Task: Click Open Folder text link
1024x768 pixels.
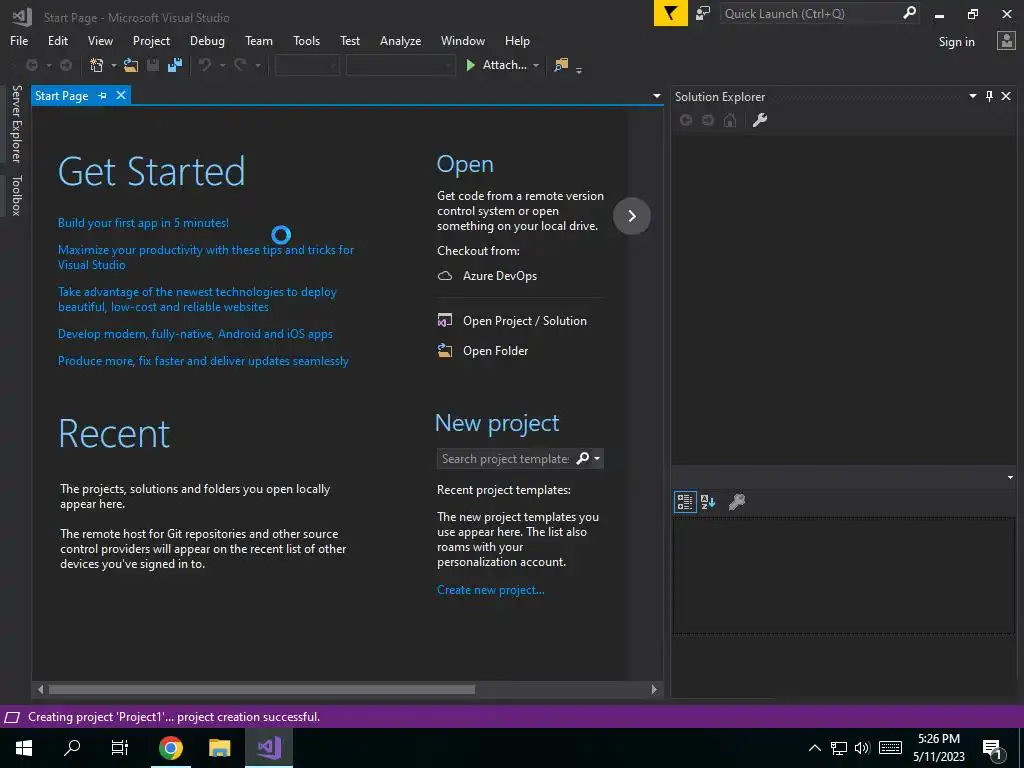Action: [496, 351]
